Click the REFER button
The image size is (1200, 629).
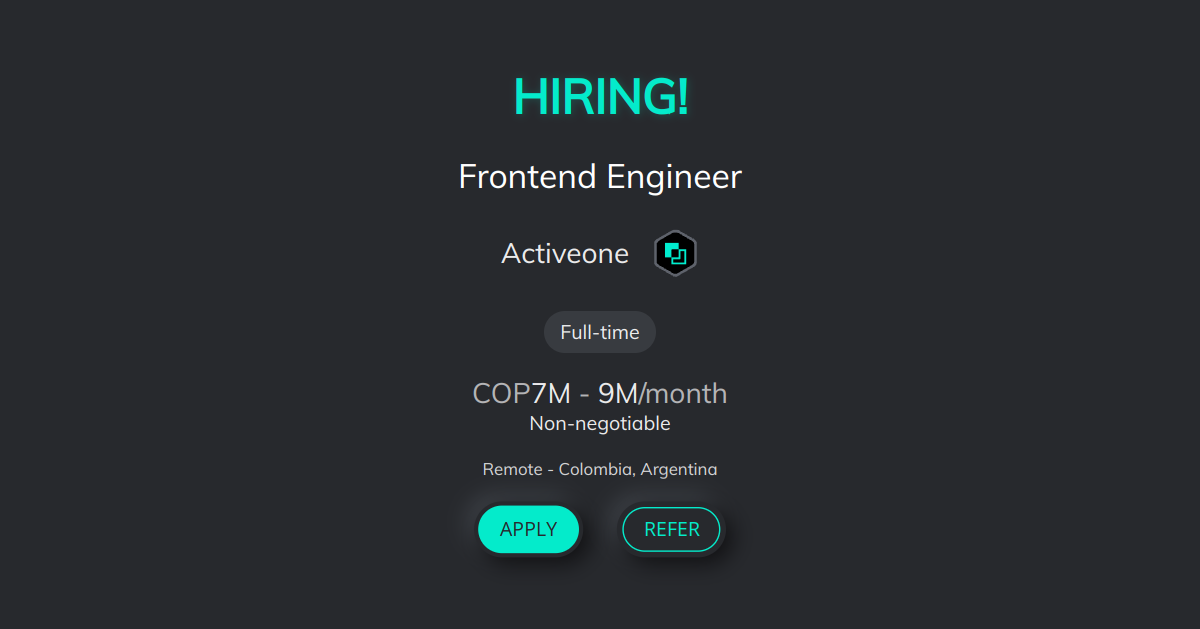point(671,529)
